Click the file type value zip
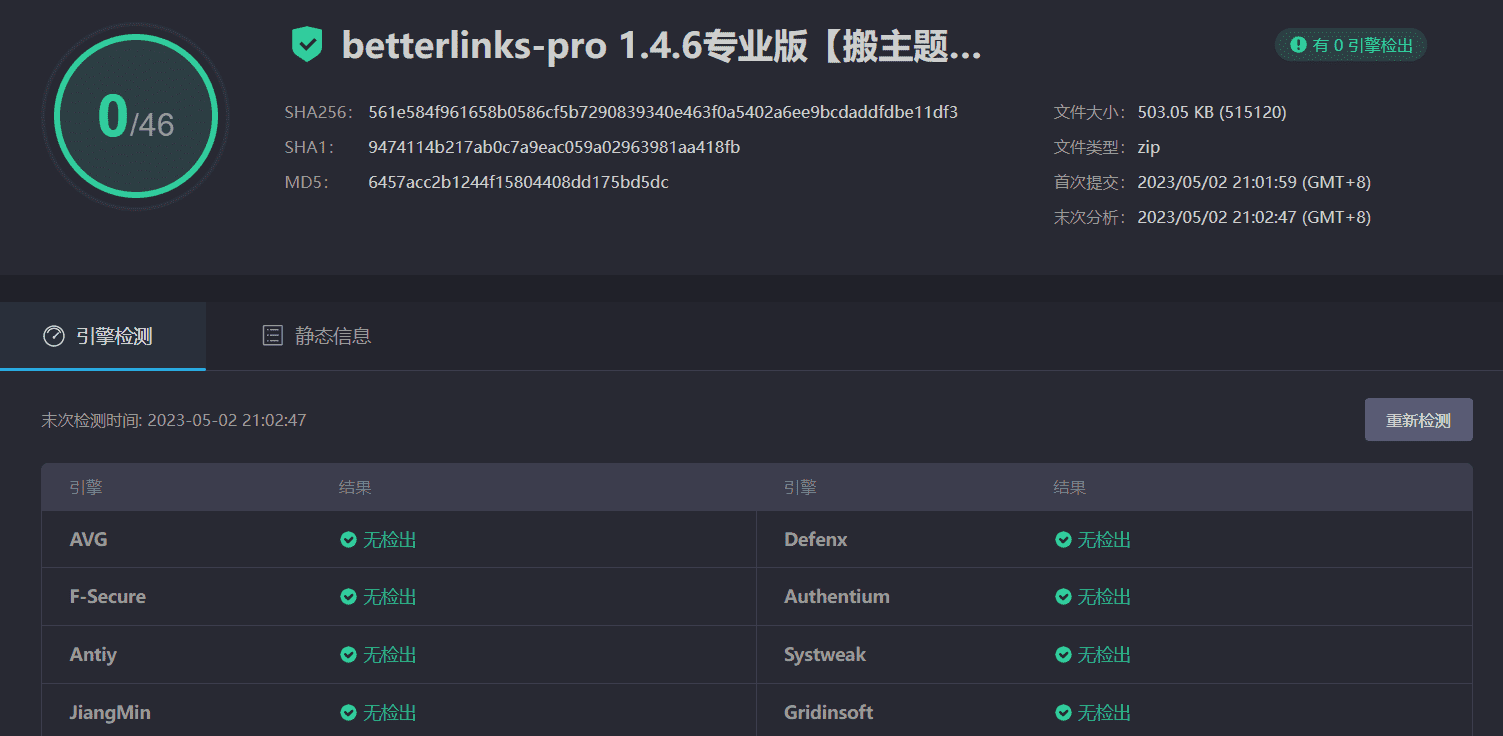1503x736 pixels. 1148,147
